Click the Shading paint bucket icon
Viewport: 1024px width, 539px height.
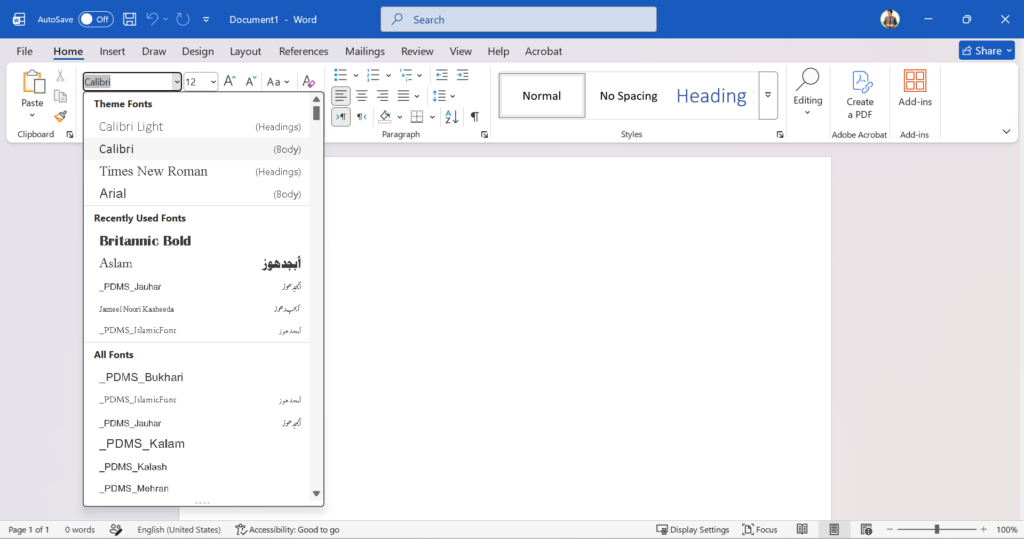point(385,117)
